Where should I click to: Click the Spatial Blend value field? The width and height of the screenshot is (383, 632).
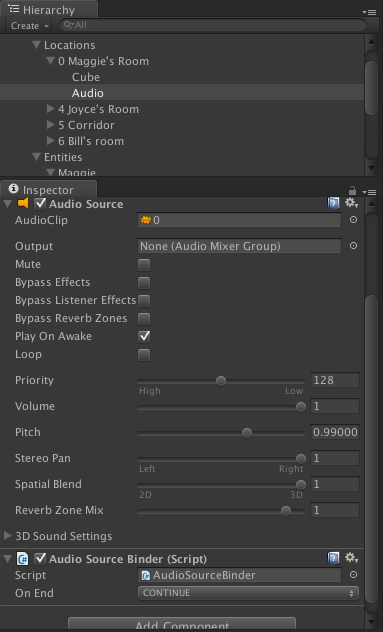(x=335, y=484)
